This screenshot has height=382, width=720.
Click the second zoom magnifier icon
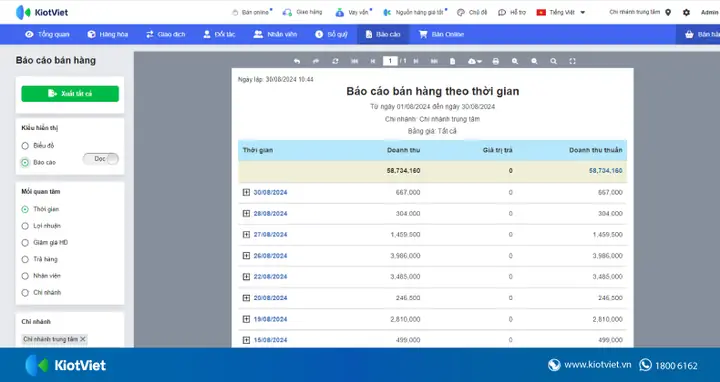[x=534, y=61]
